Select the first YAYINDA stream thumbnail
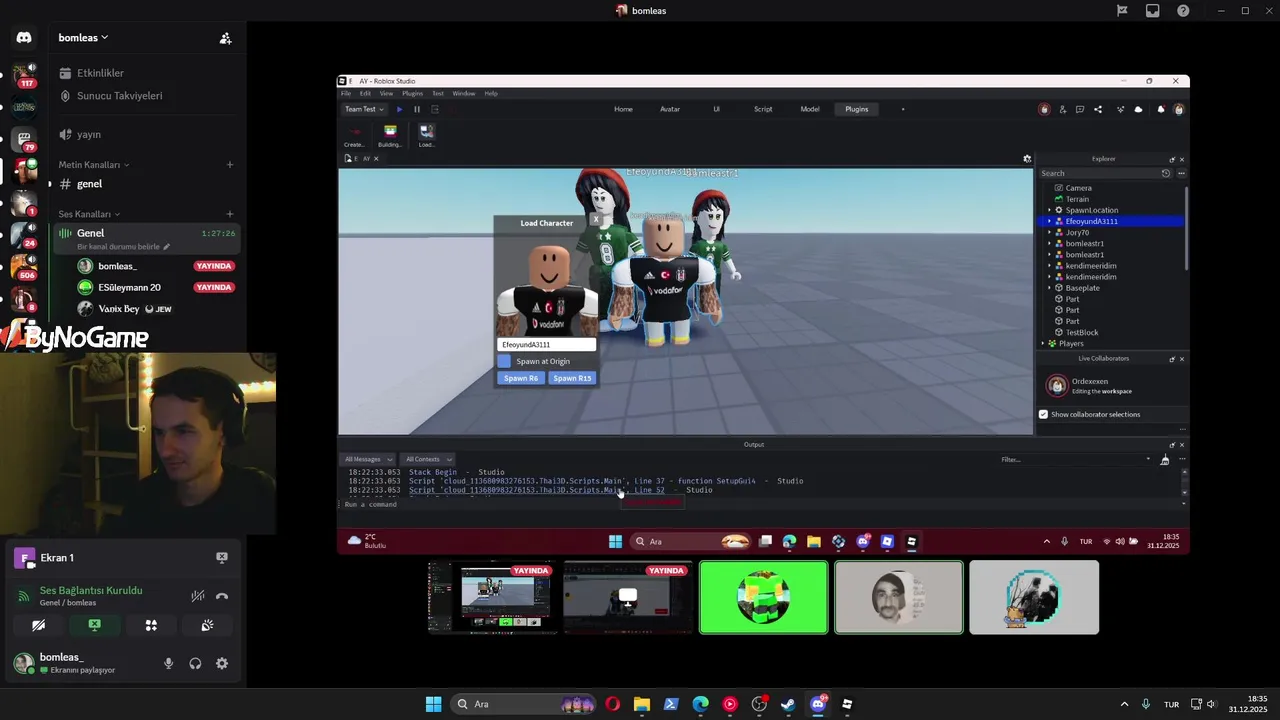 pyautogui.click(x=491, y=597)
